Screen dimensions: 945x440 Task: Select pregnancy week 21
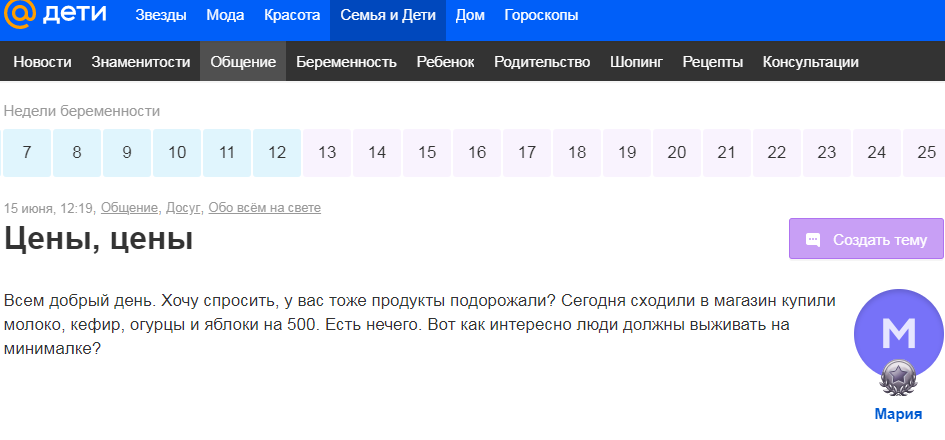[x=727, y=152]
